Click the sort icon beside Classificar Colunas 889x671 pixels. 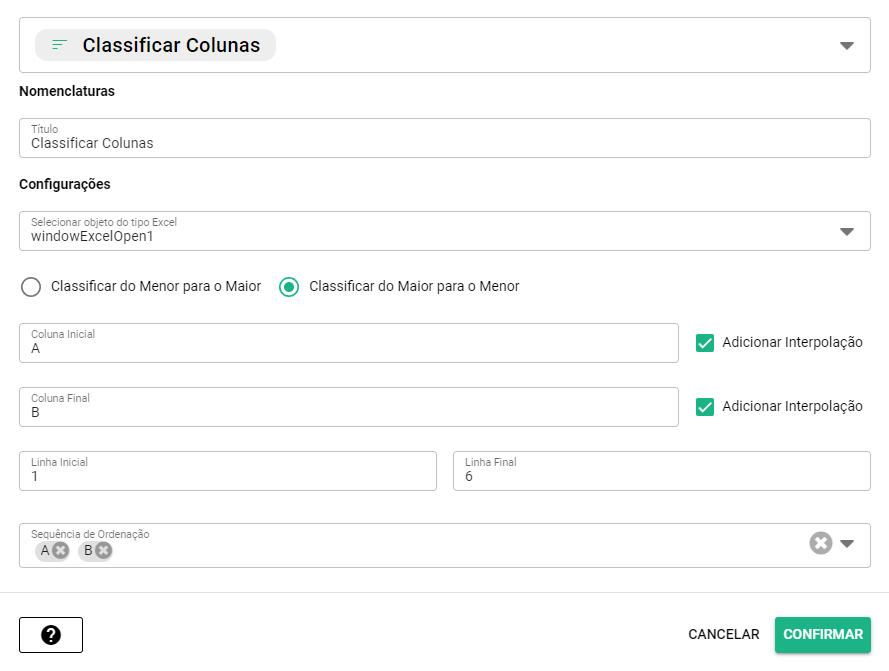[60, 45]
